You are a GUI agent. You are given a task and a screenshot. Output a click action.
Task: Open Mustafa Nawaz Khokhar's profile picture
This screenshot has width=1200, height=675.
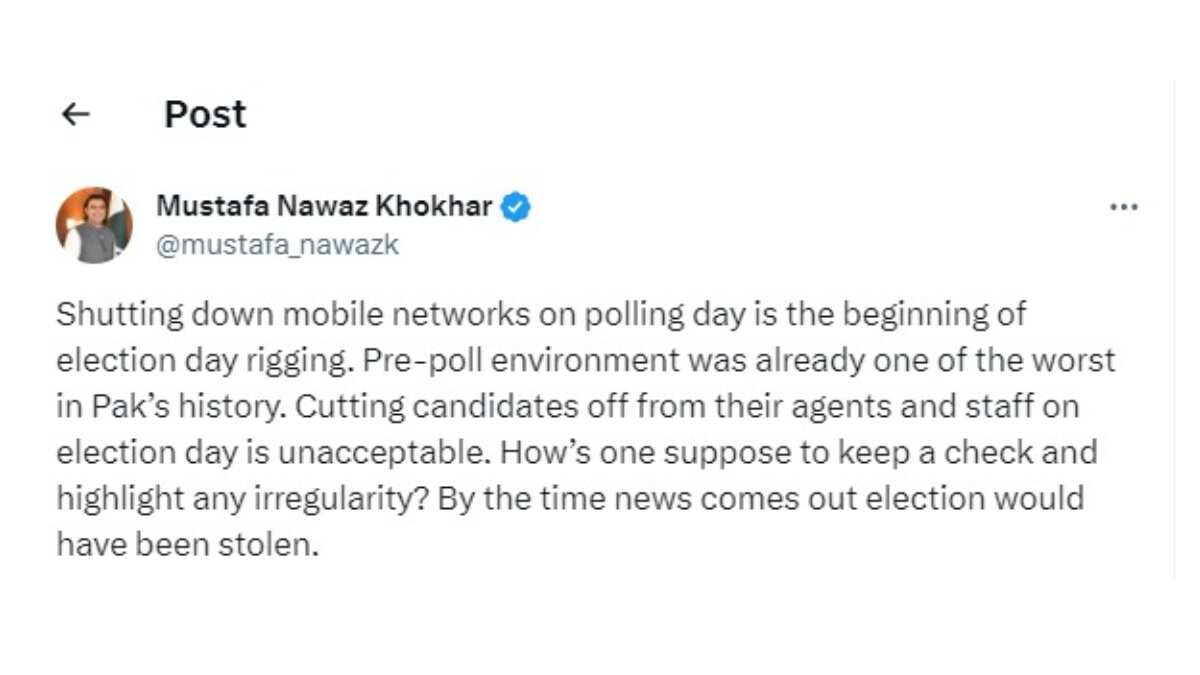94,225
